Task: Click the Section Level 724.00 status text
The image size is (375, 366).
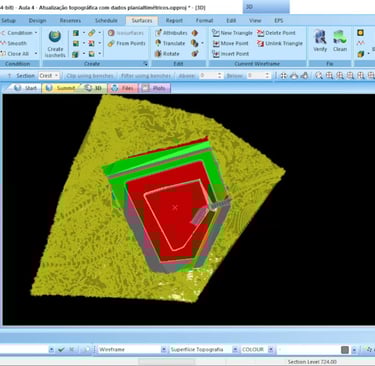Action: [x=312, y=362]
